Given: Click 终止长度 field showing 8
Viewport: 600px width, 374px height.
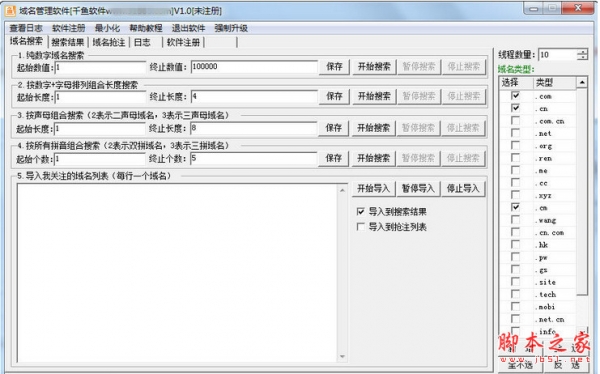Looking at the screenshot, I should (x=253, y=128).
